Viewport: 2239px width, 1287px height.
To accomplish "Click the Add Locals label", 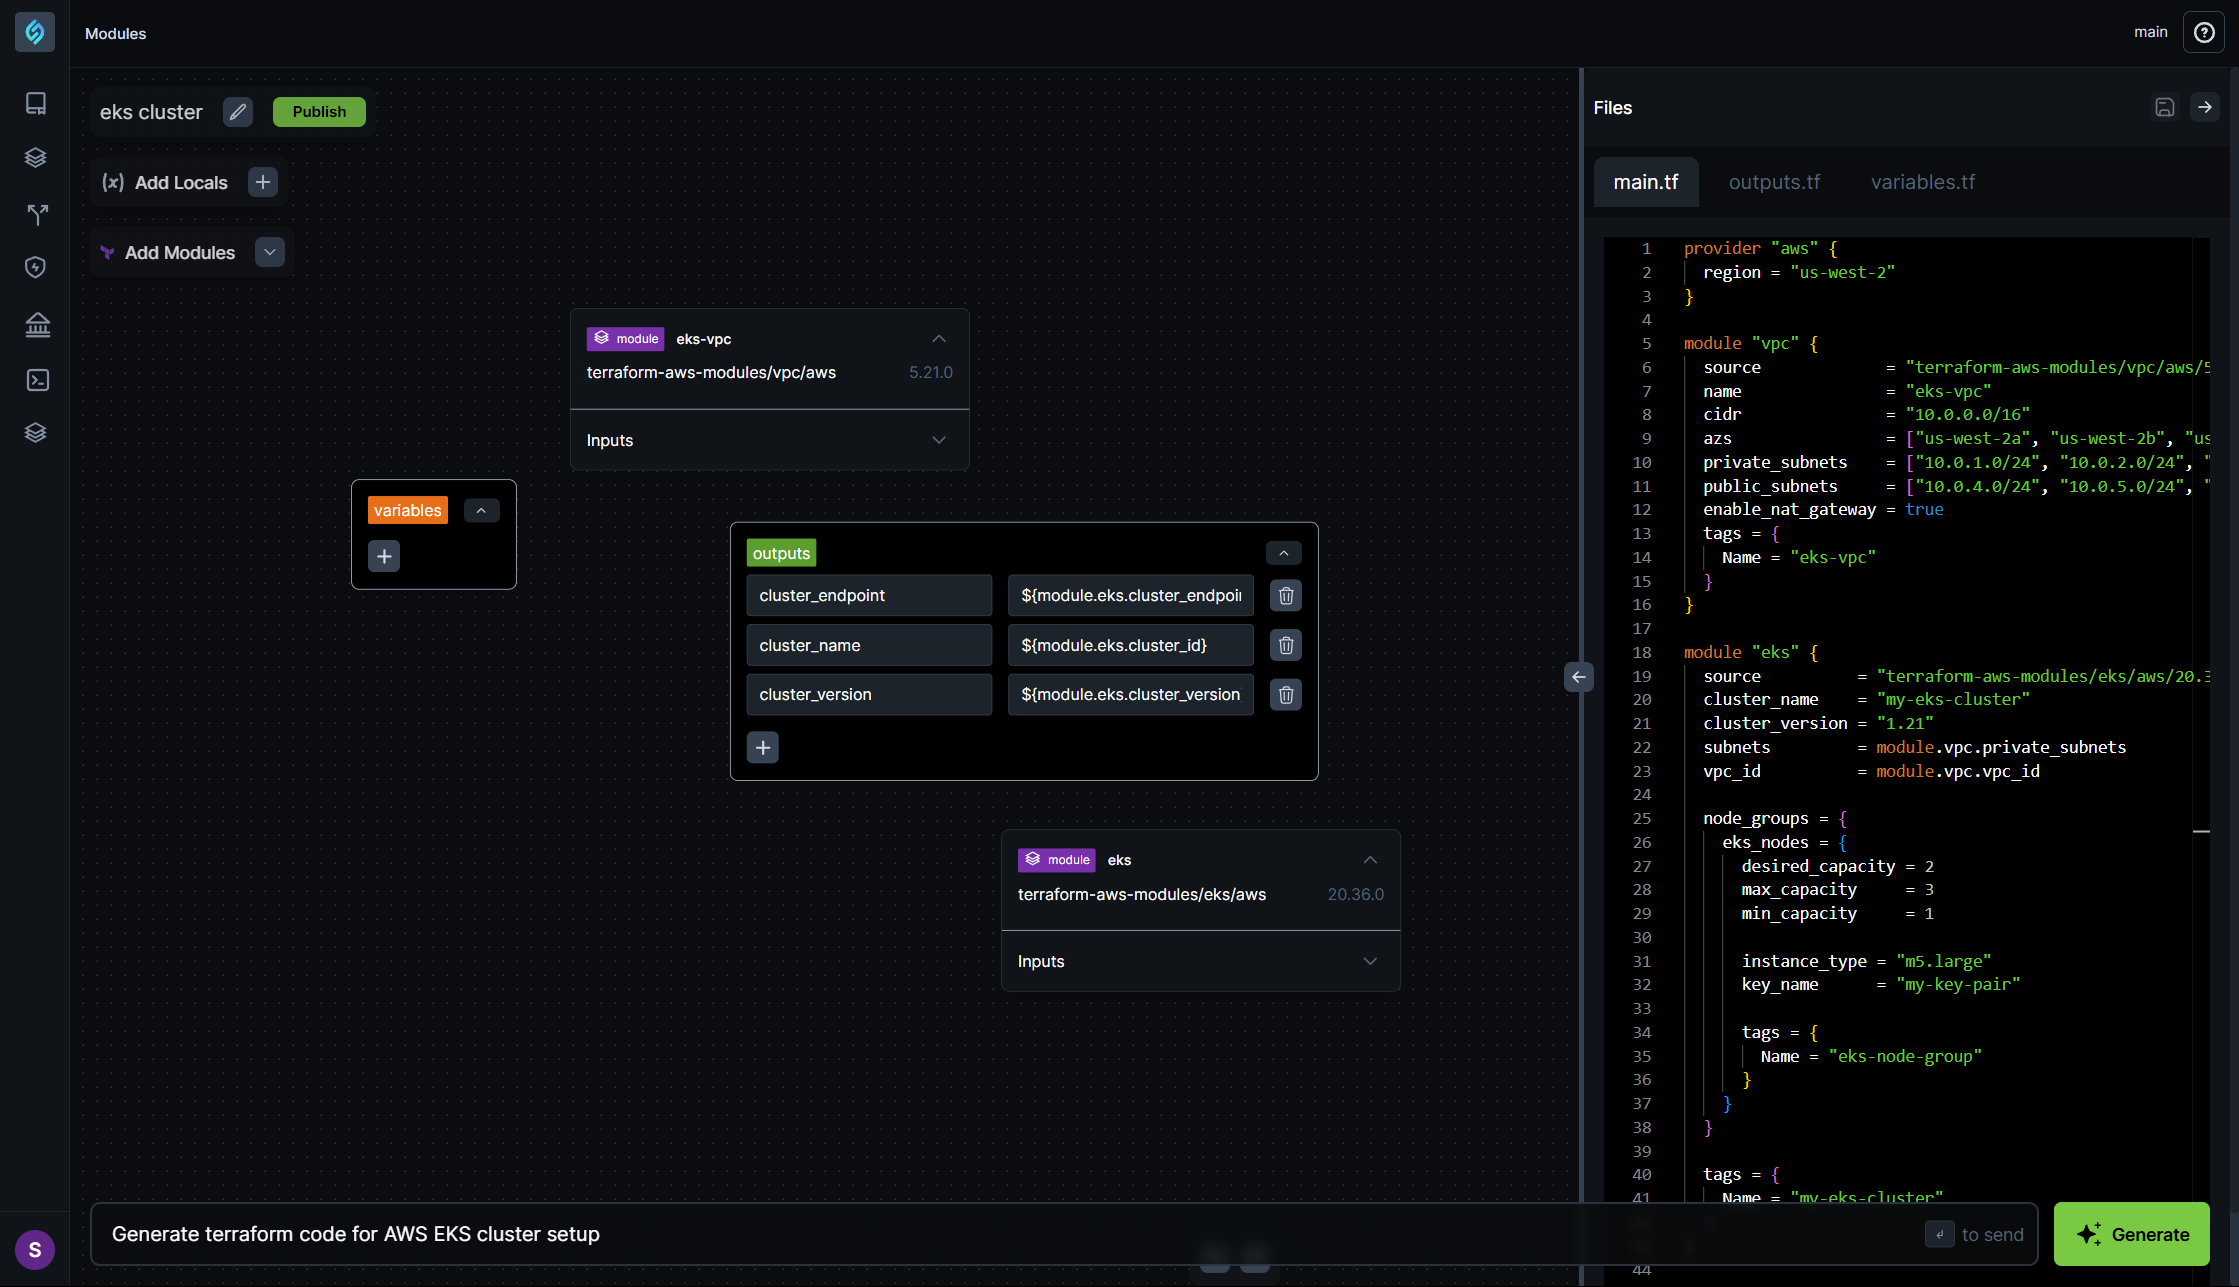I will pos(181,183).
